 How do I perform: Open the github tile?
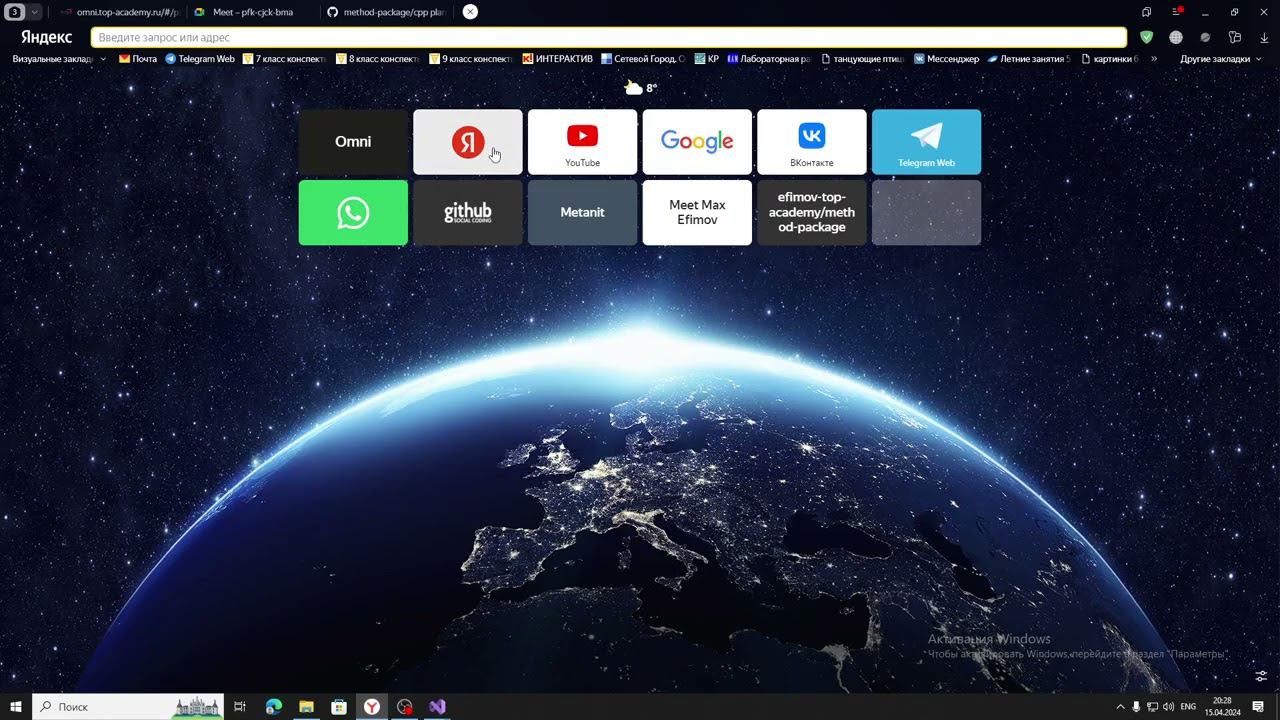tap(468, 212)
